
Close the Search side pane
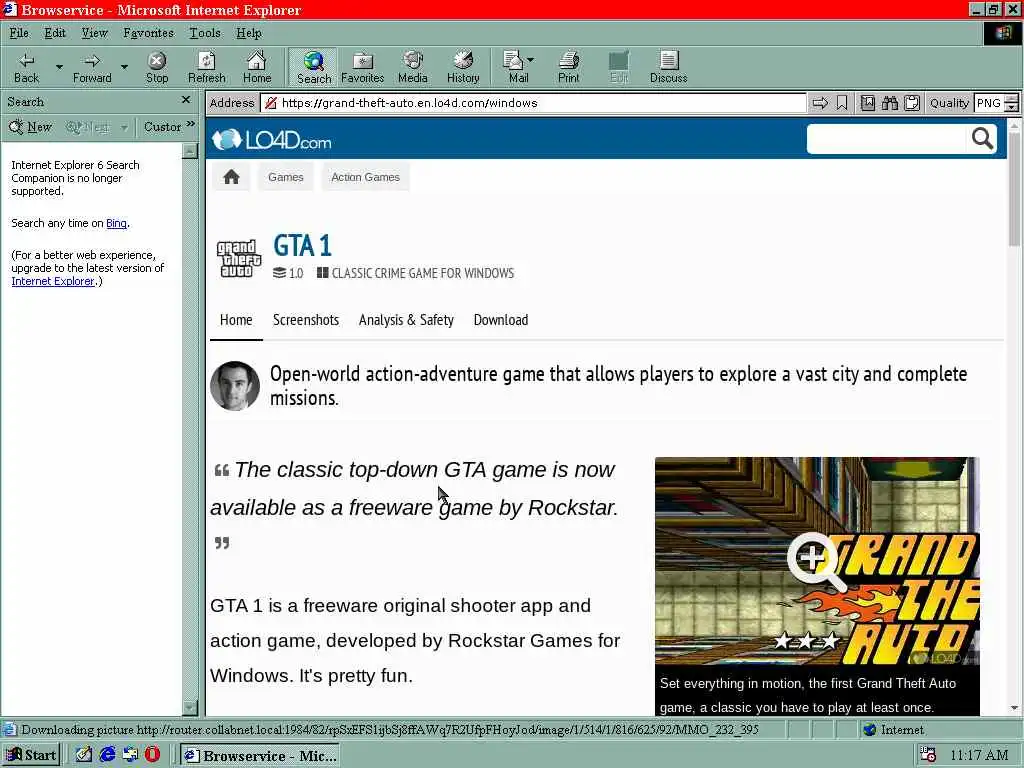point(186,100)
